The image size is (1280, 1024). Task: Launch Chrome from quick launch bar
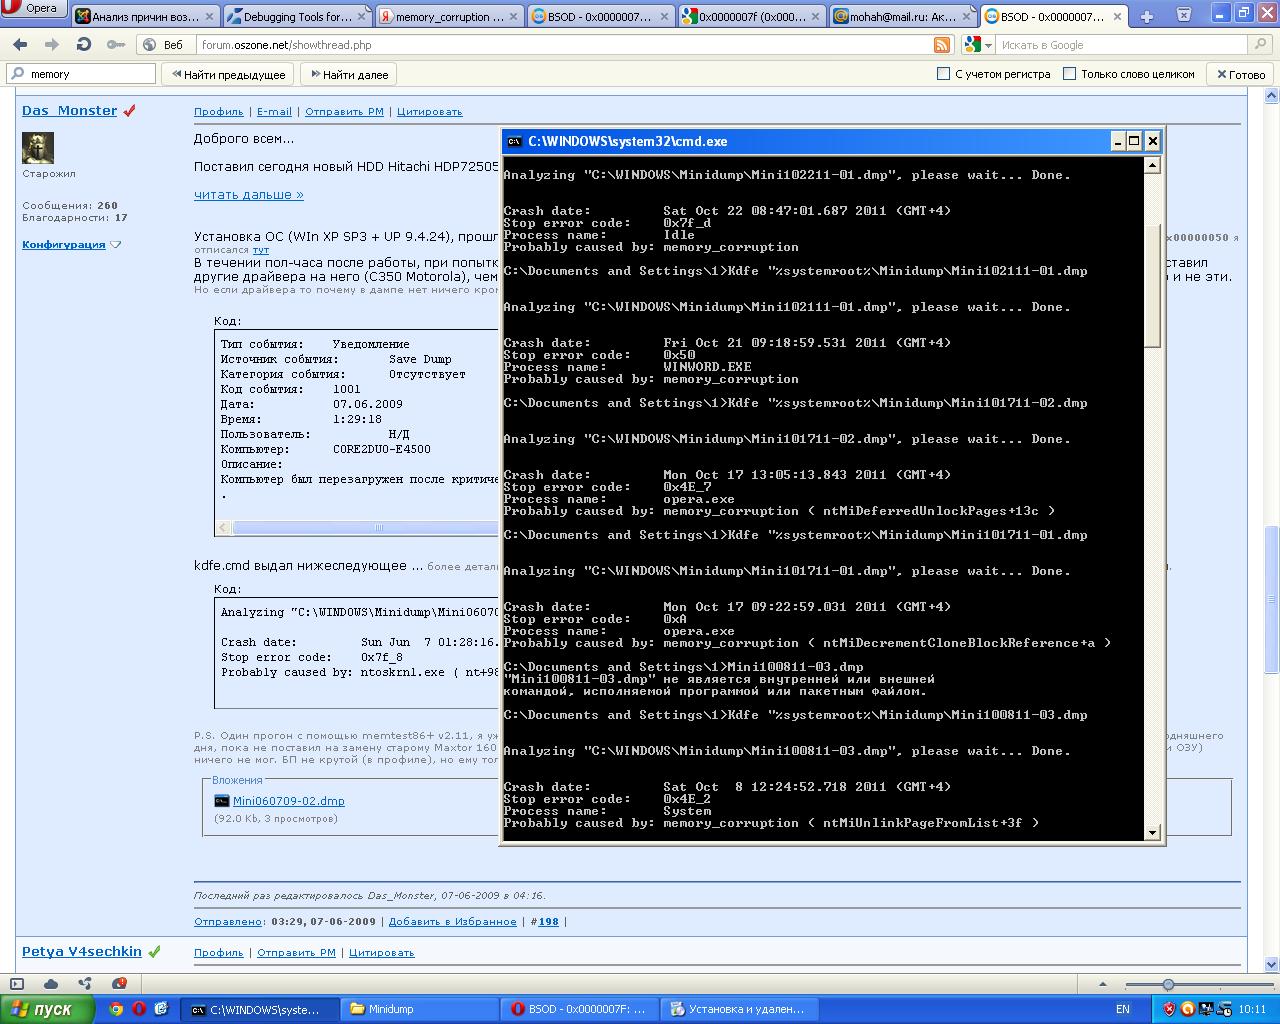tap(116, 1009)
